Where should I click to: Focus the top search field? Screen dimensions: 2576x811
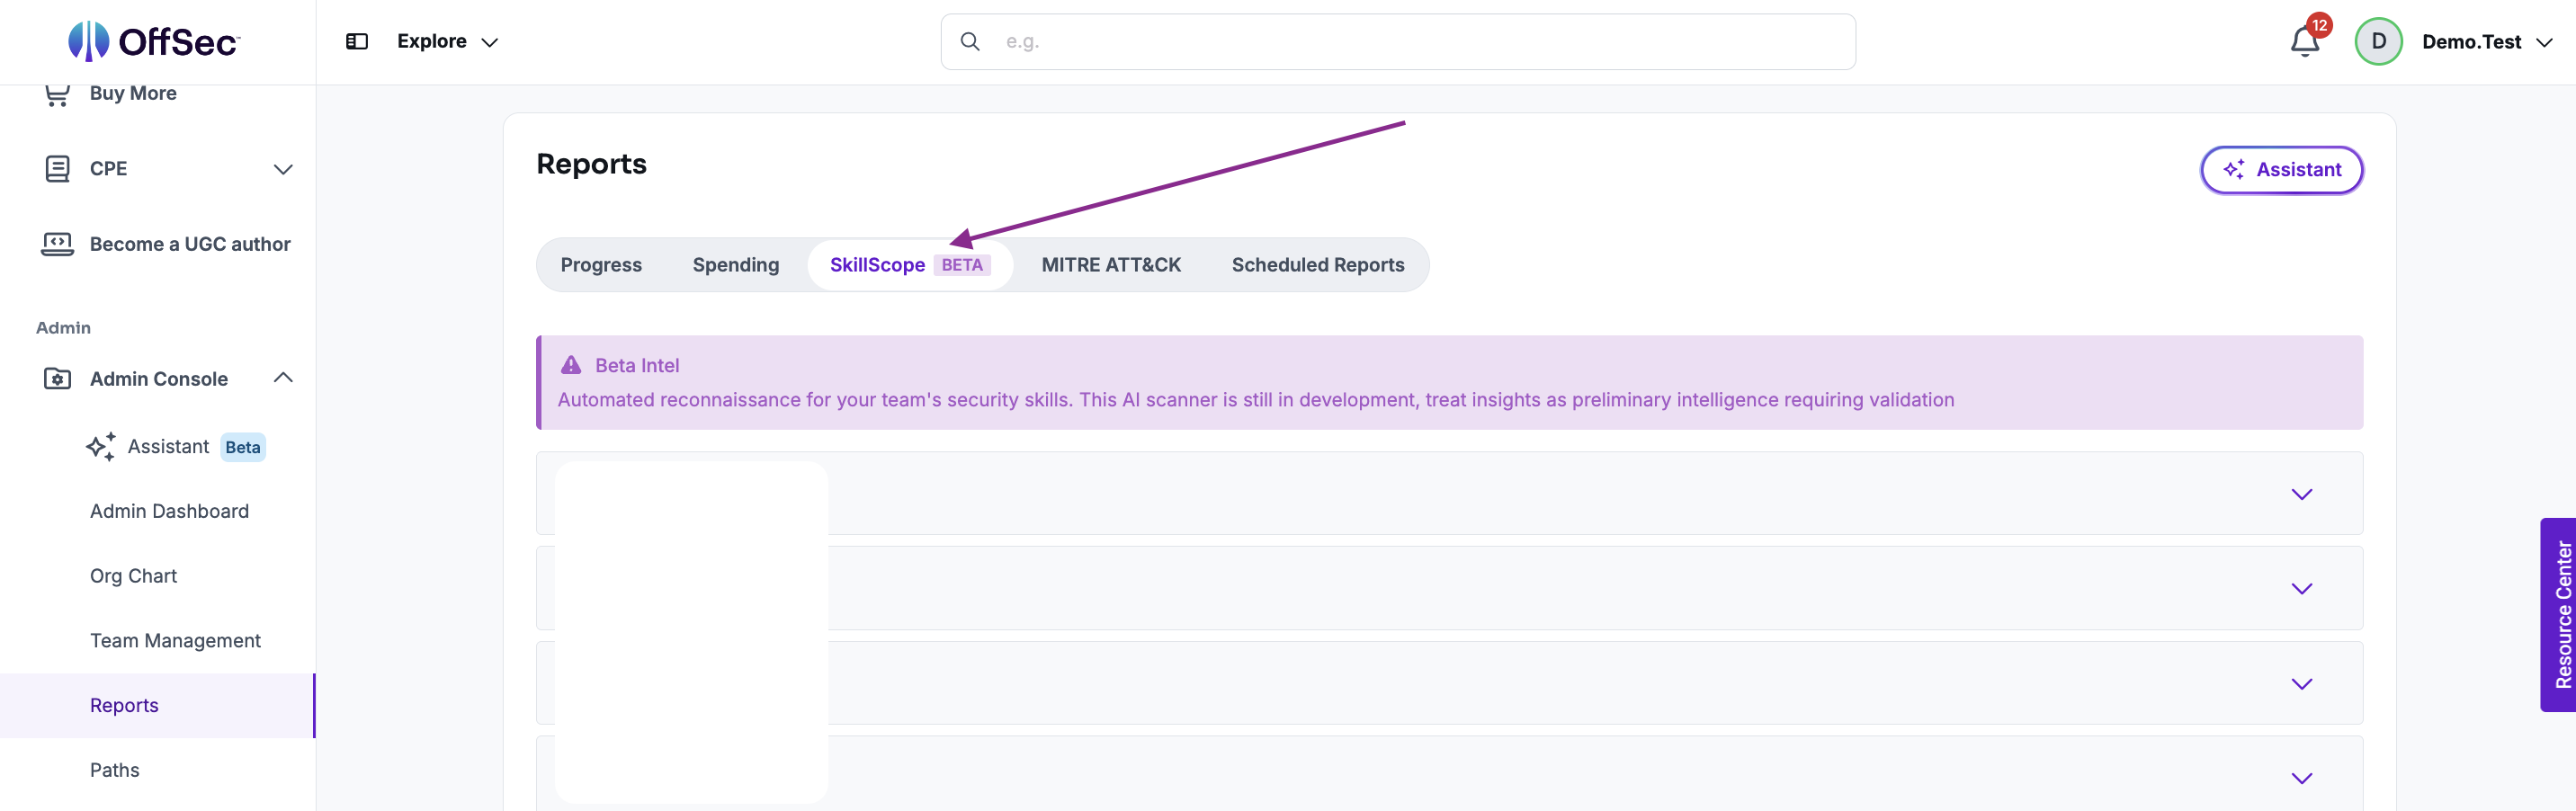point(1397,41)
